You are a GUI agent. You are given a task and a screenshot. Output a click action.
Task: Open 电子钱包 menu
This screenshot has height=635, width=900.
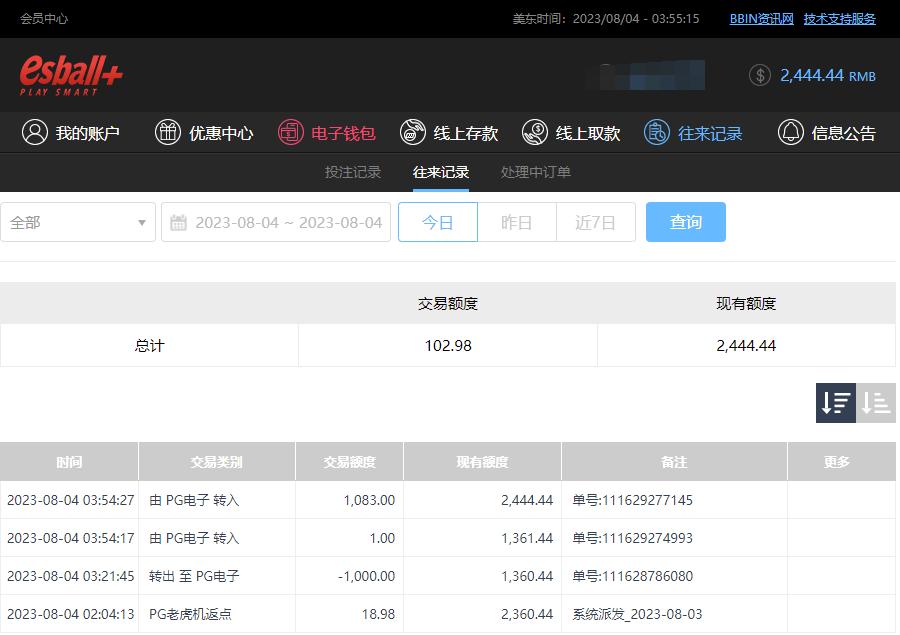327,133
